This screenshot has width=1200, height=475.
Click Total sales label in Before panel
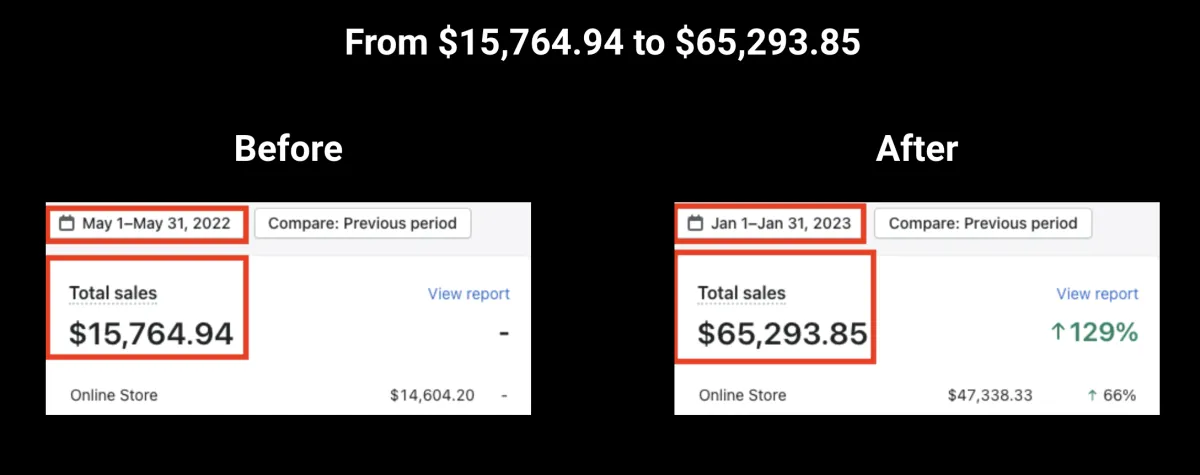click(x=113, y=293)
